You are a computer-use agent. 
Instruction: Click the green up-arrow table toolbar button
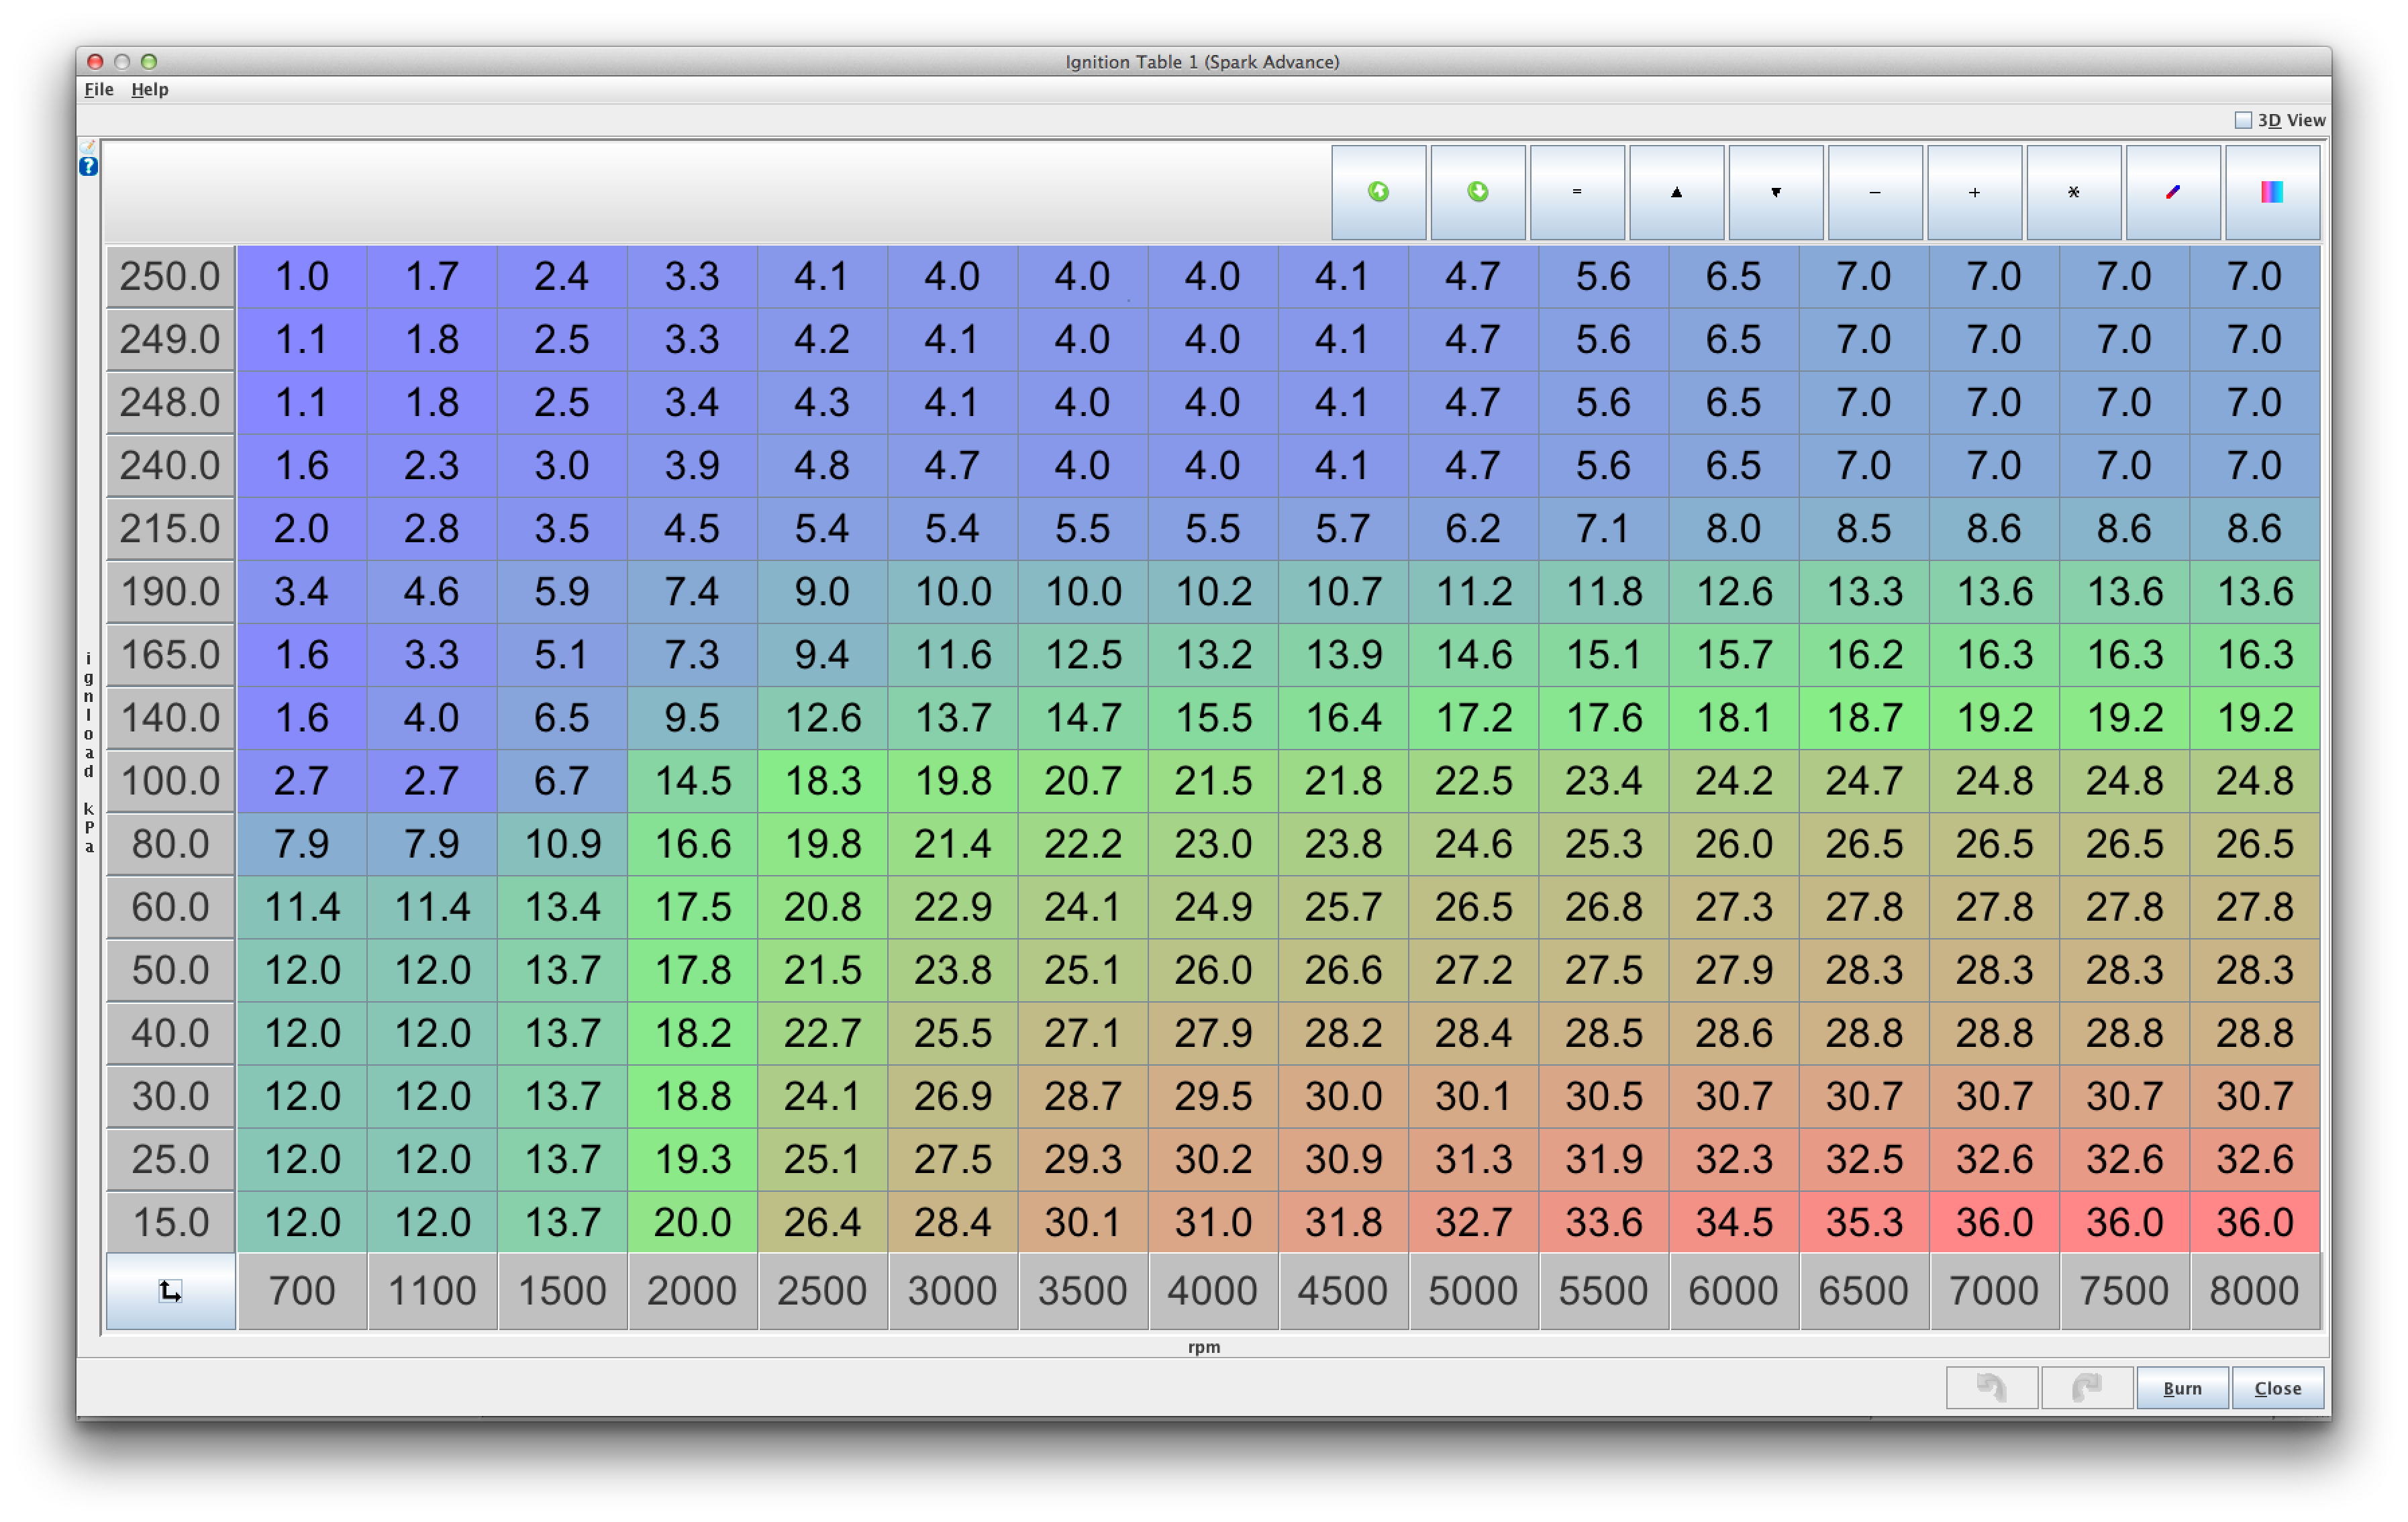[1378, 192]
